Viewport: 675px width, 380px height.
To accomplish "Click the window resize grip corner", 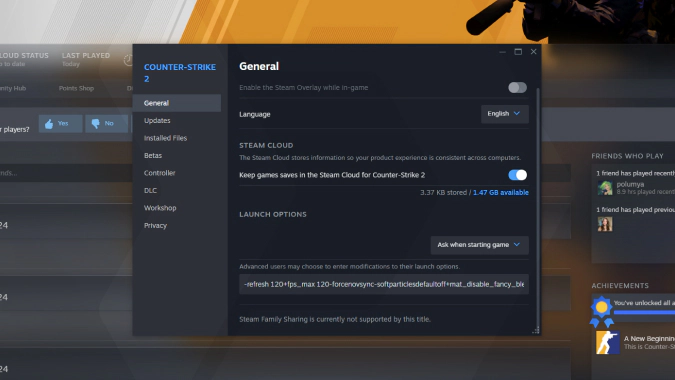I will (x=536, y=331).
